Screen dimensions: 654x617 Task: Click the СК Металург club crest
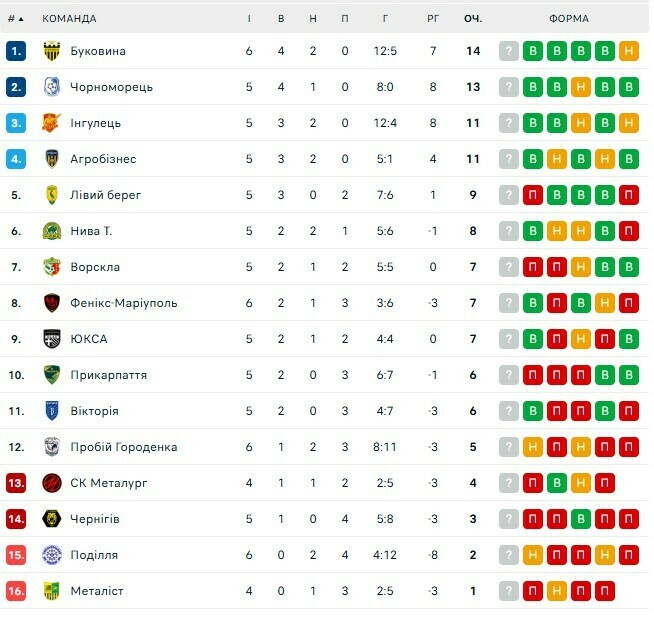point(52,483)
